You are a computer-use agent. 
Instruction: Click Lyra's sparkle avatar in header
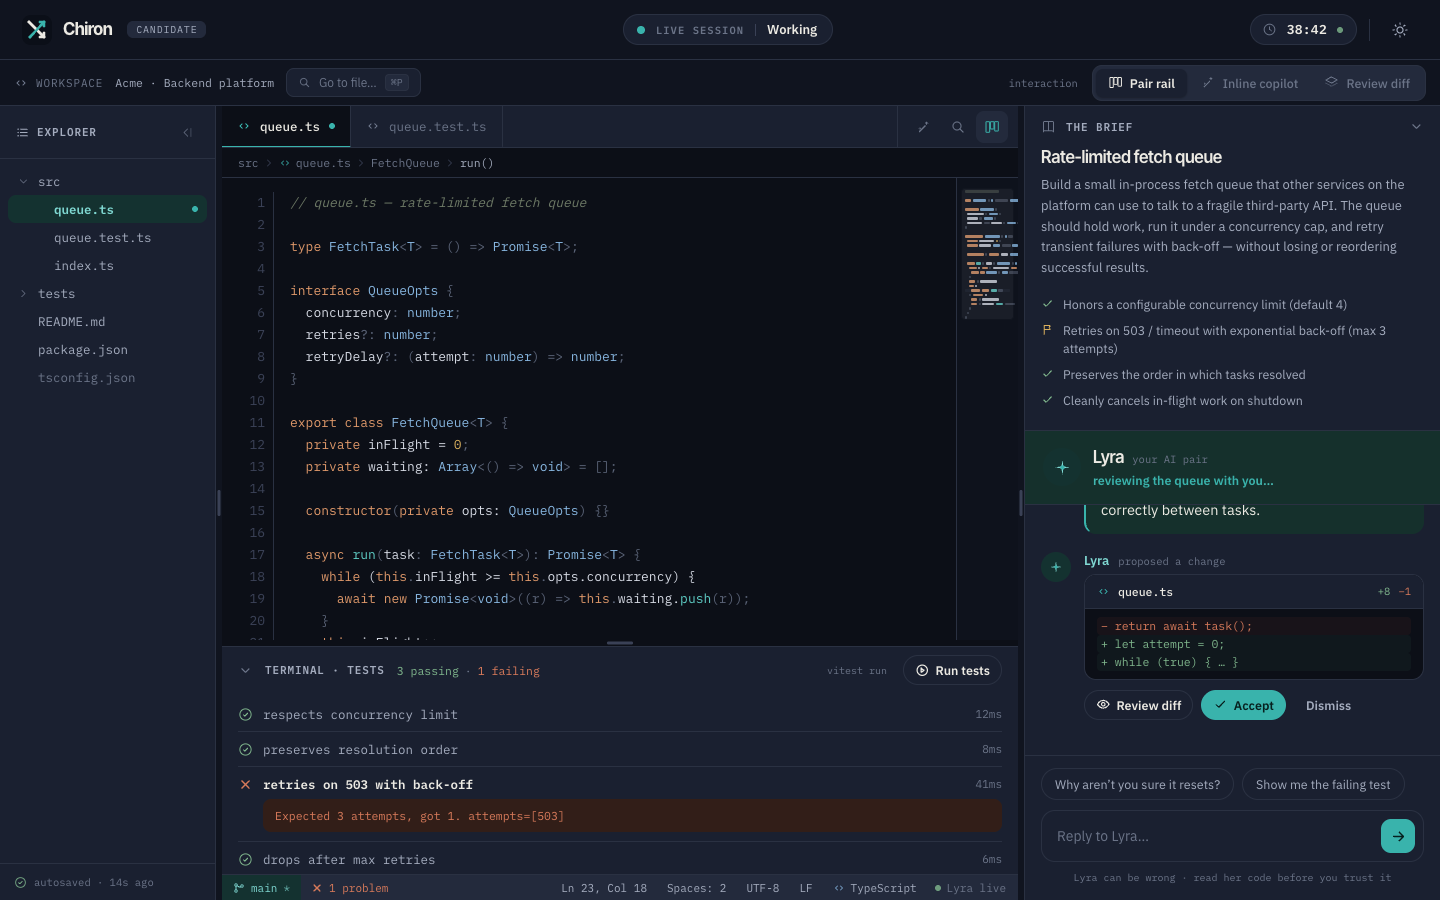pos(1062,467)
